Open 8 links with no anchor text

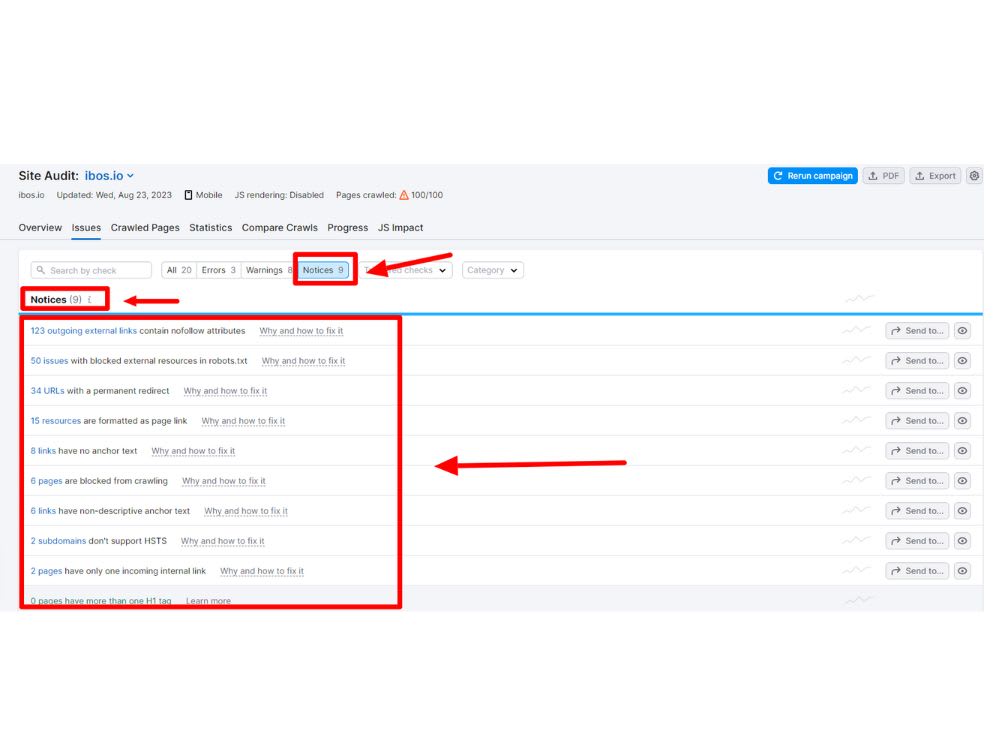43,450
